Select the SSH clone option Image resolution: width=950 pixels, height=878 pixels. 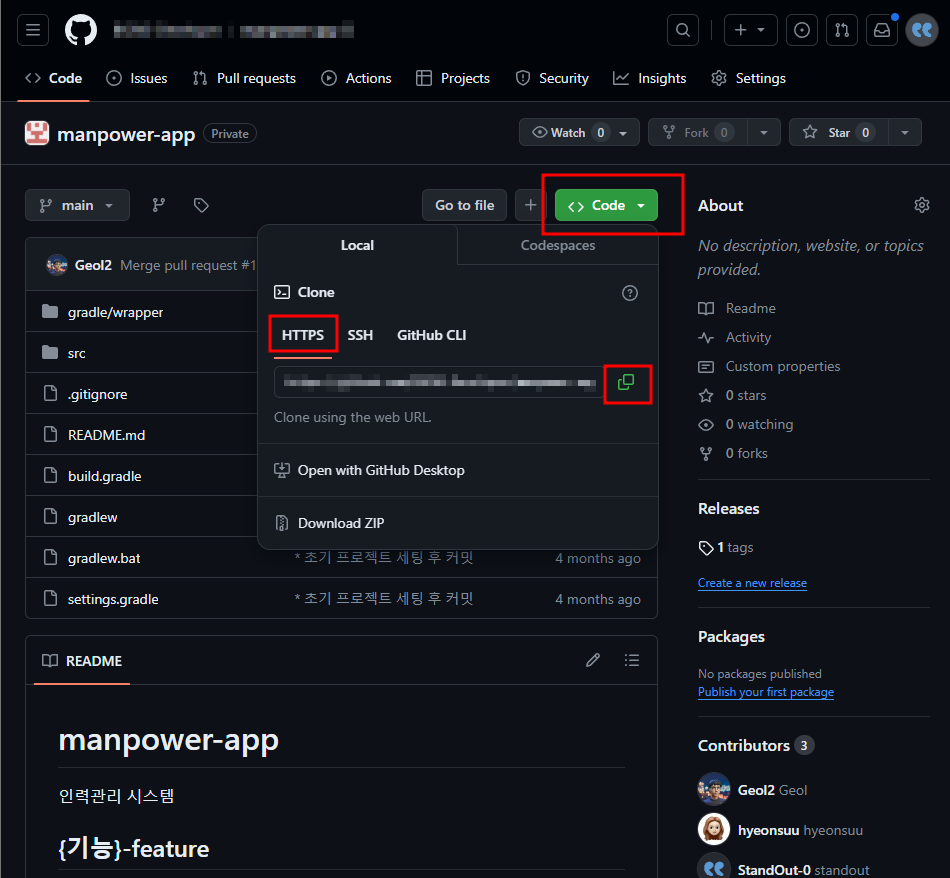tap(360, 335)
